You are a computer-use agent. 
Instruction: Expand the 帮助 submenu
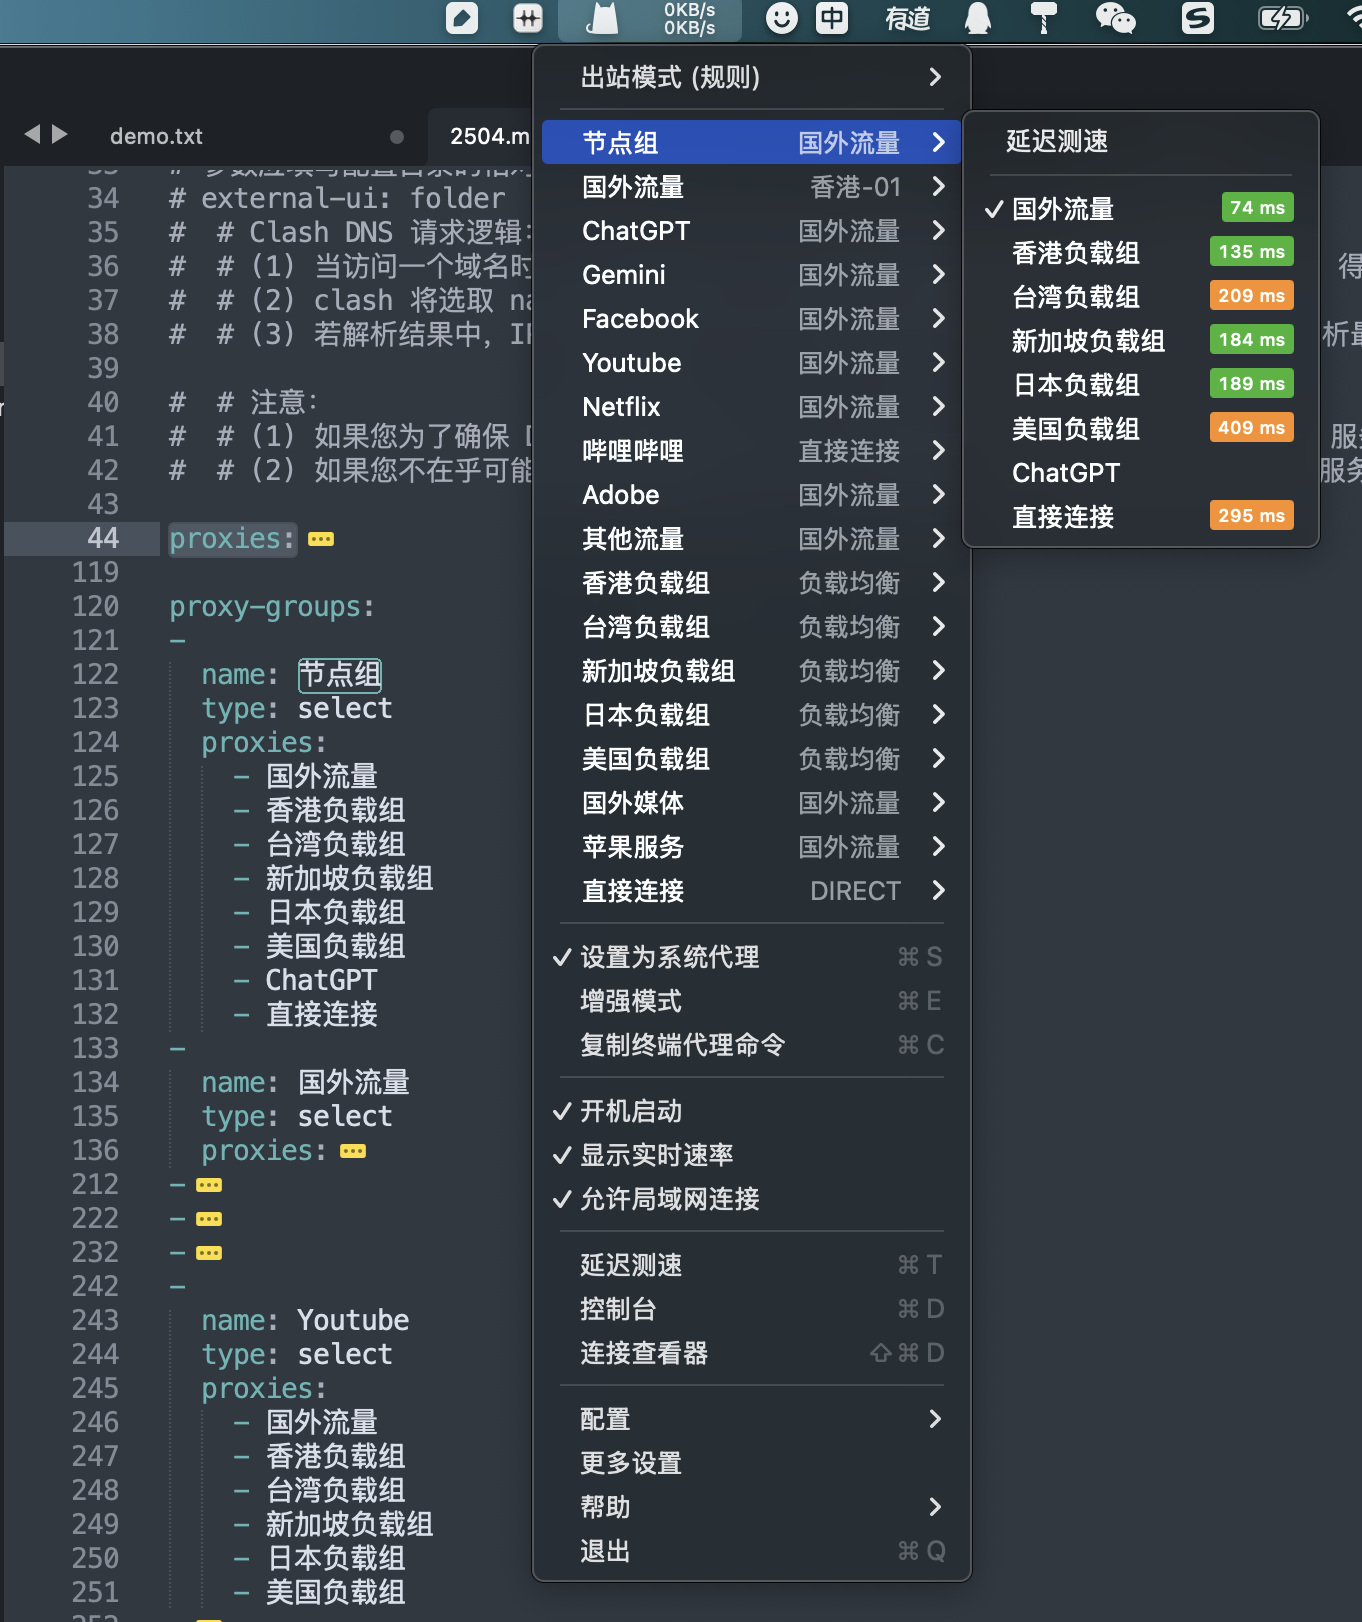coord(752,1507)
